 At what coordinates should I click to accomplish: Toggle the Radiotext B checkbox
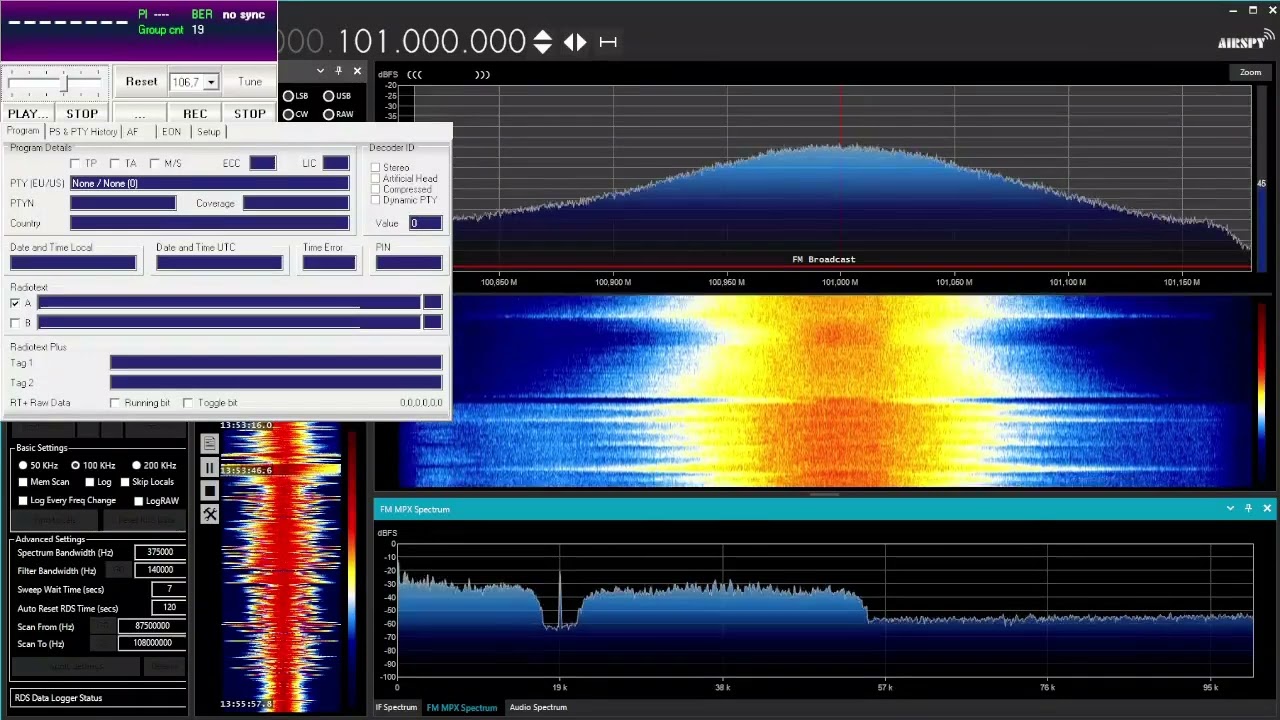coord(15,323)
